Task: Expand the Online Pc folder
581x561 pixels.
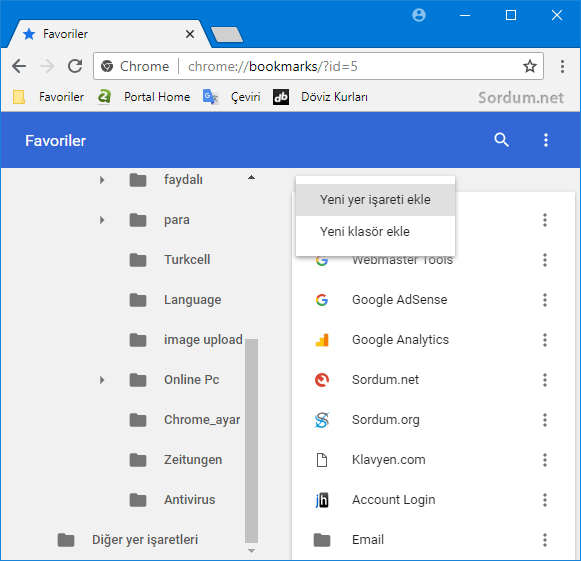Action: click(x=102, y=380)
